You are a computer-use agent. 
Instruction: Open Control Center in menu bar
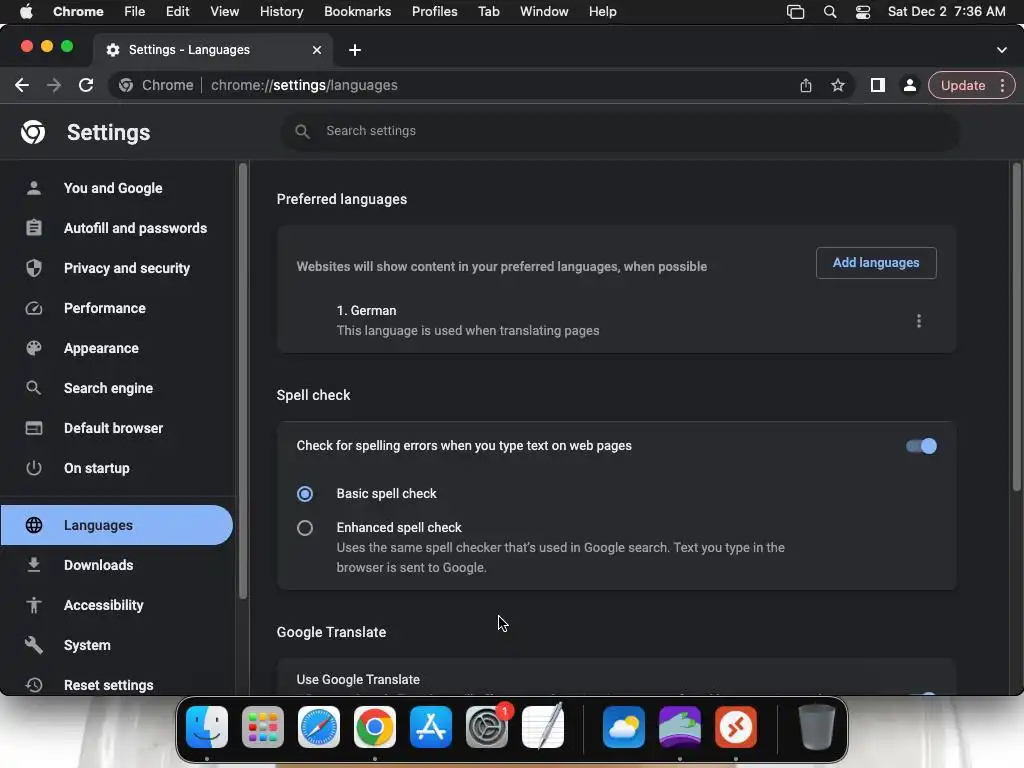[863, 12]
